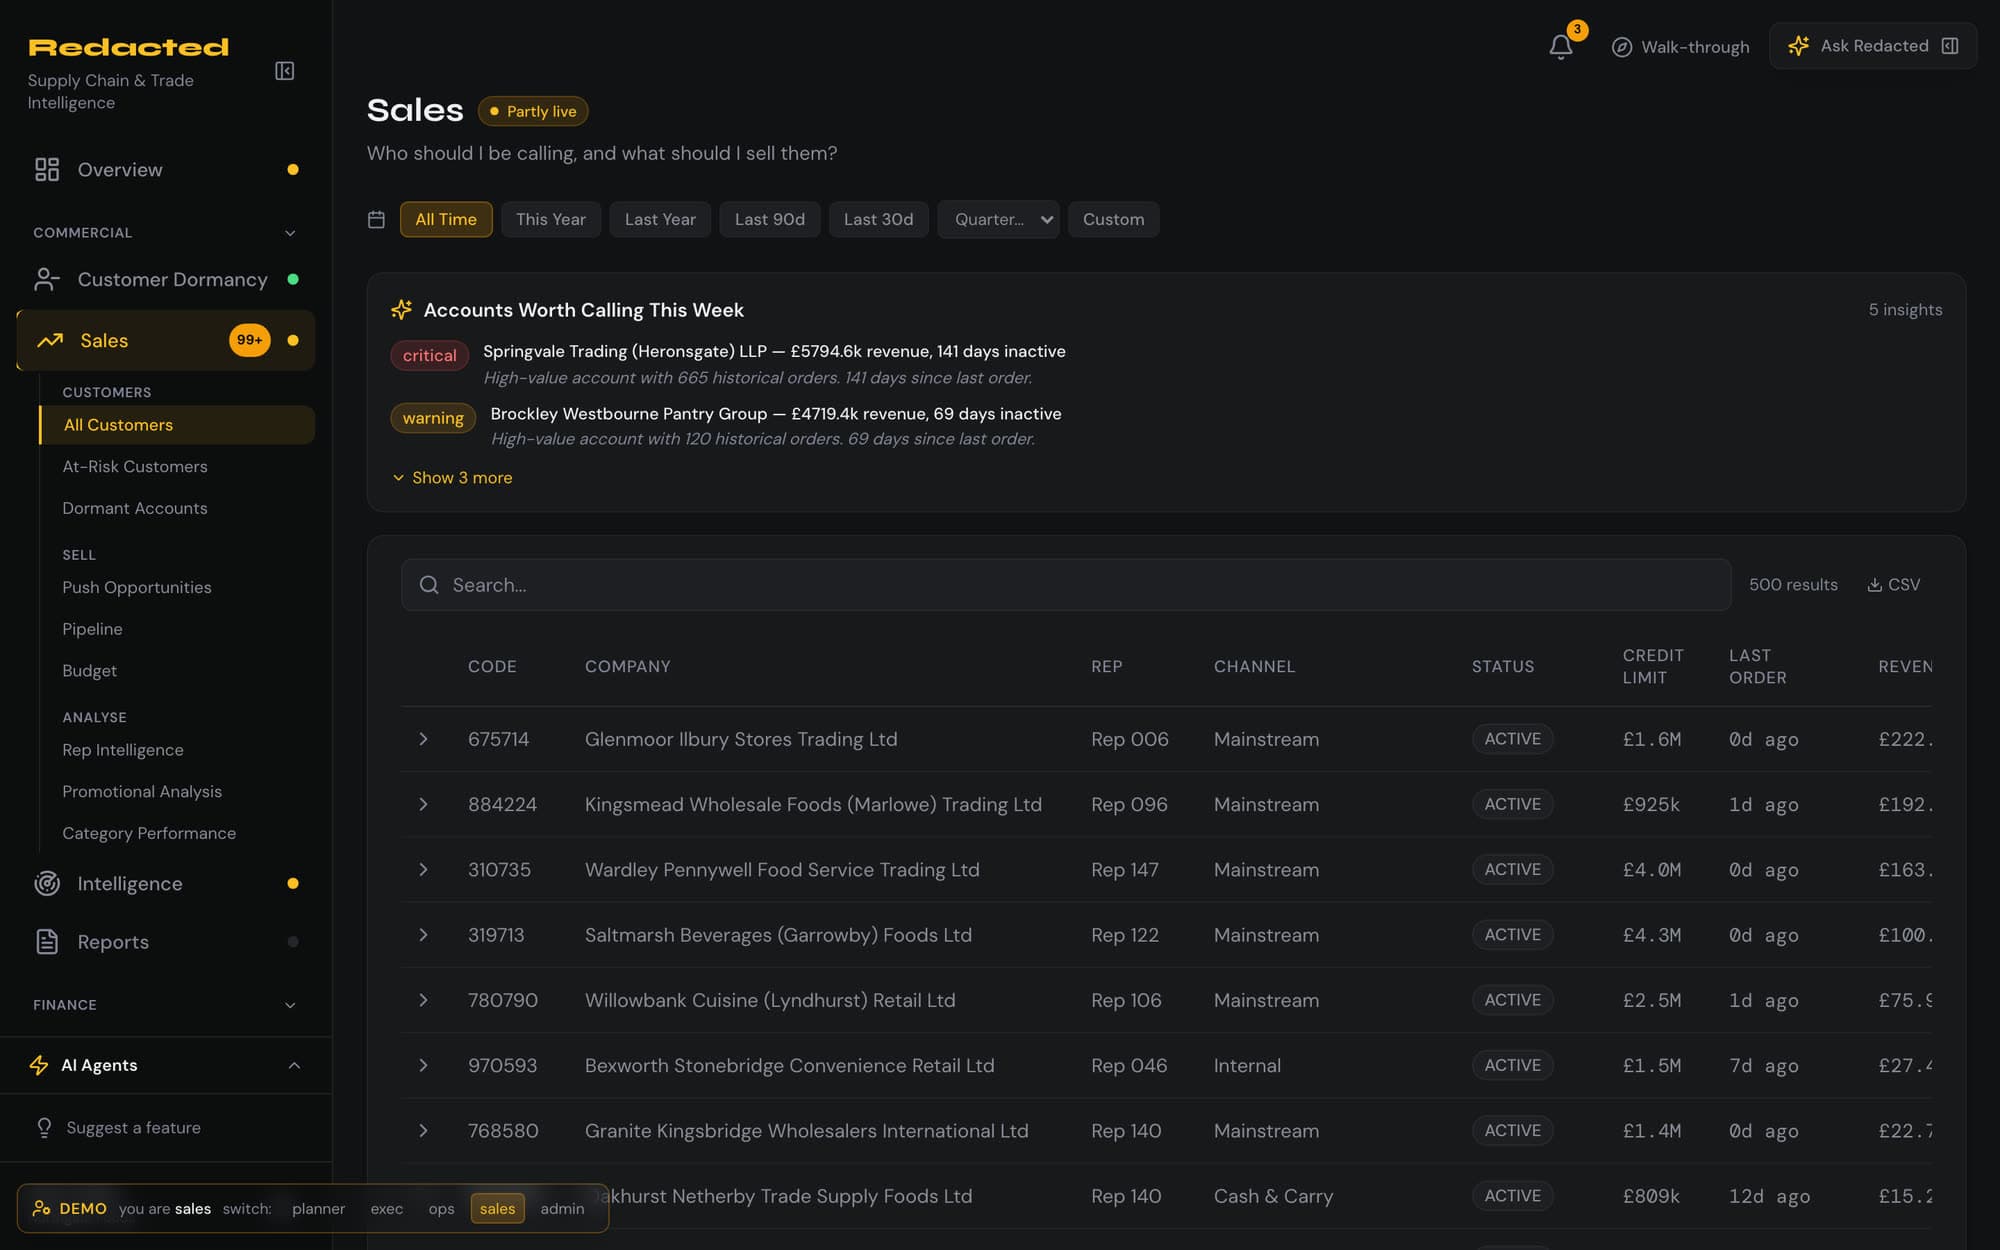This screenshot has width=2000, height=1250.
Task: Click the search magnifier icon
Action: point(429,585)
